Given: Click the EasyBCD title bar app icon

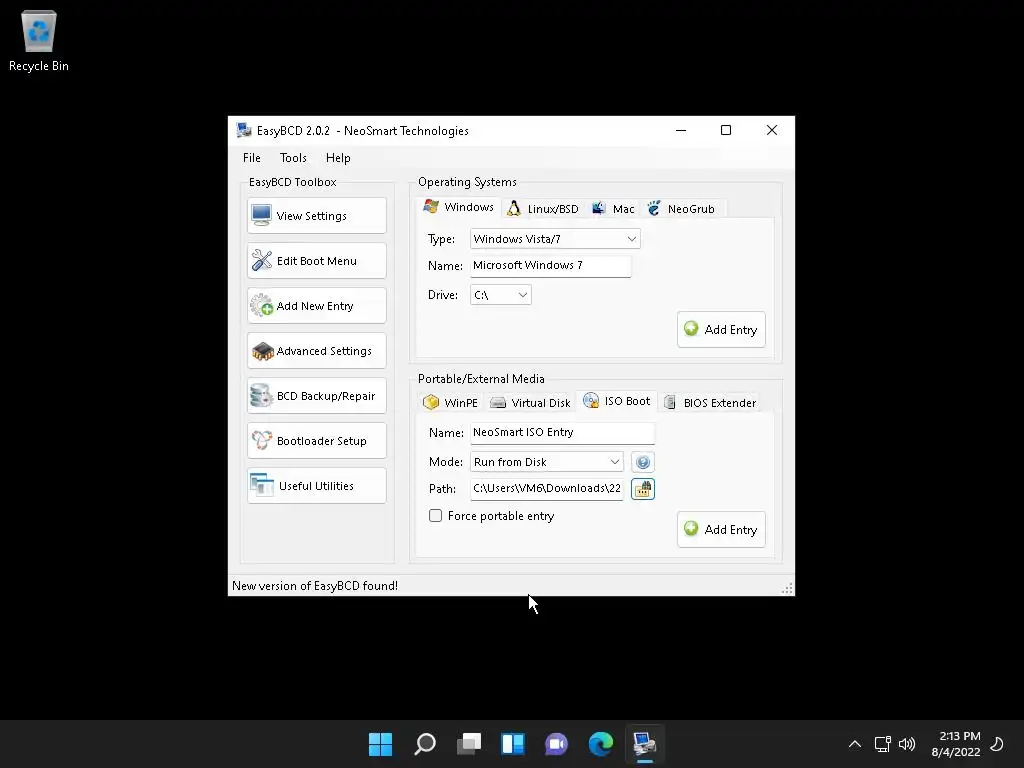Looking at the screenshot, I should pos(244,131).
